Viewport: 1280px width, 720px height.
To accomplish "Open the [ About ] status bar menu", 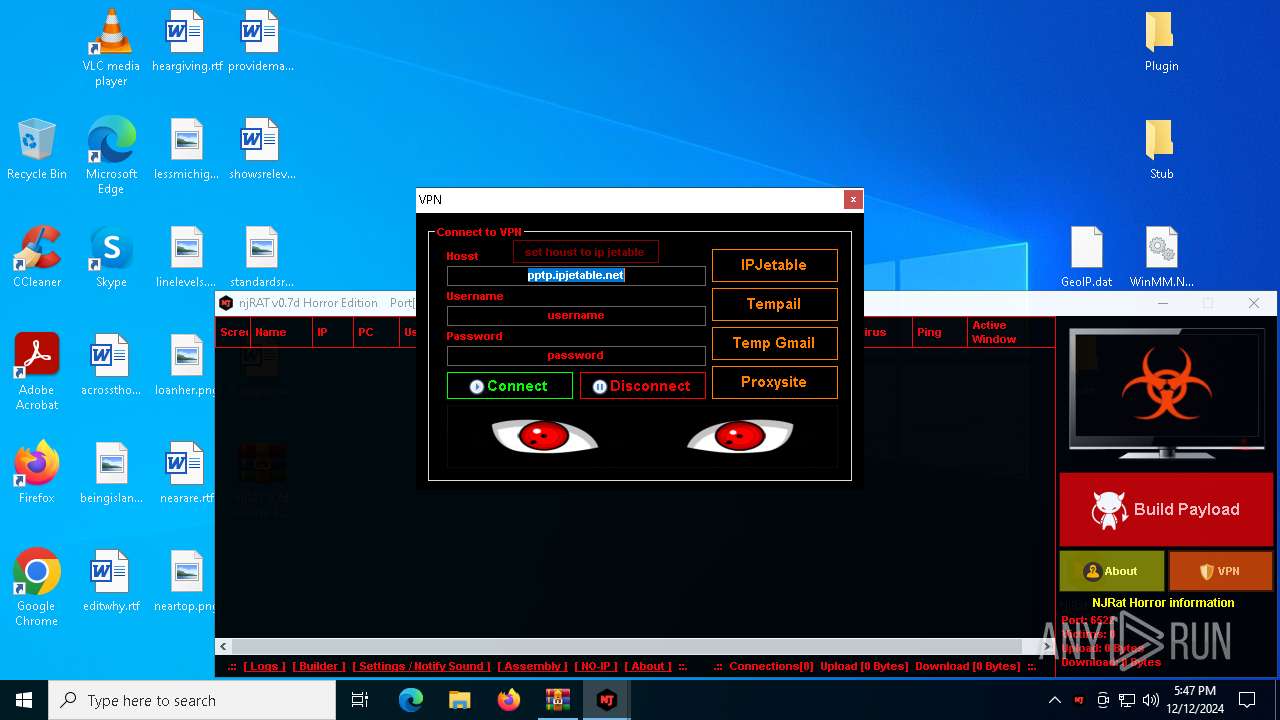I will [x=648, y=666].
